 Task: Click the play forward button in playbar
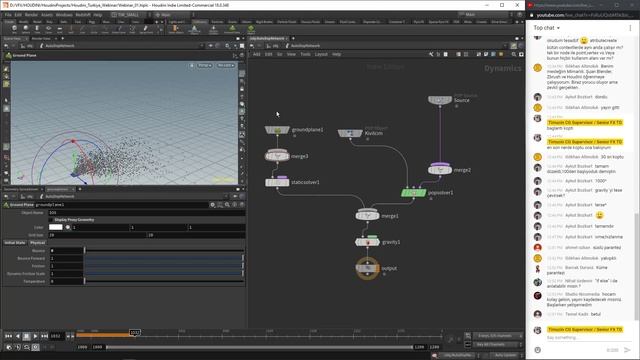point(36,336)
